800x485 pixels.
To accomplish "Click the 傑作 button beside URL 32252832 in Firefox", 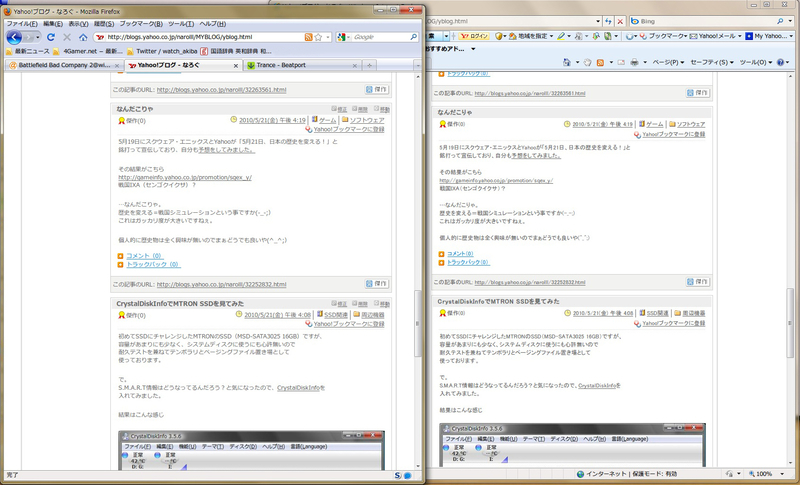I will point(377,284).
